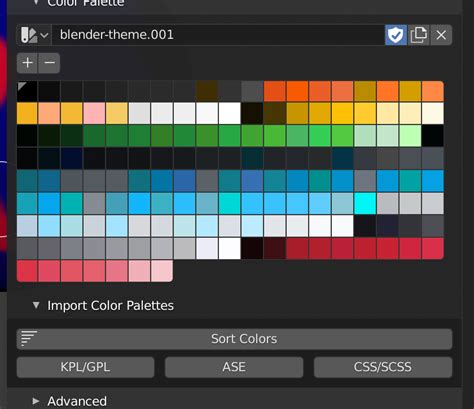474x409 pixels.
Task: Add a new color with plus button
Action: click(28, 63)
